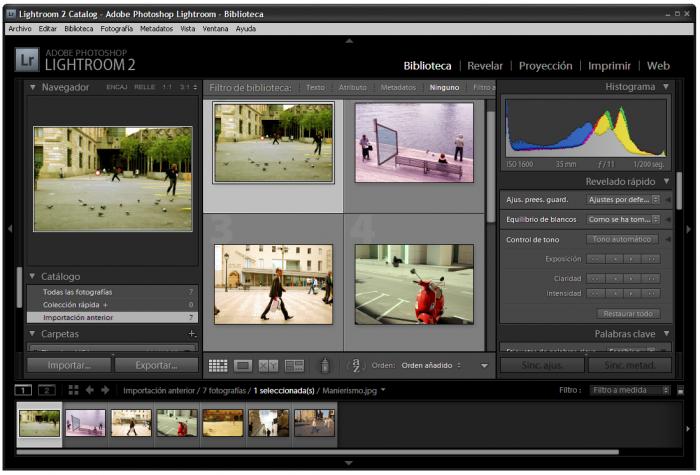The image size is (700, 475).
Task: Open compare view (XY) in the toolbar
Action: pyautogui.click(x=268, y=366)
